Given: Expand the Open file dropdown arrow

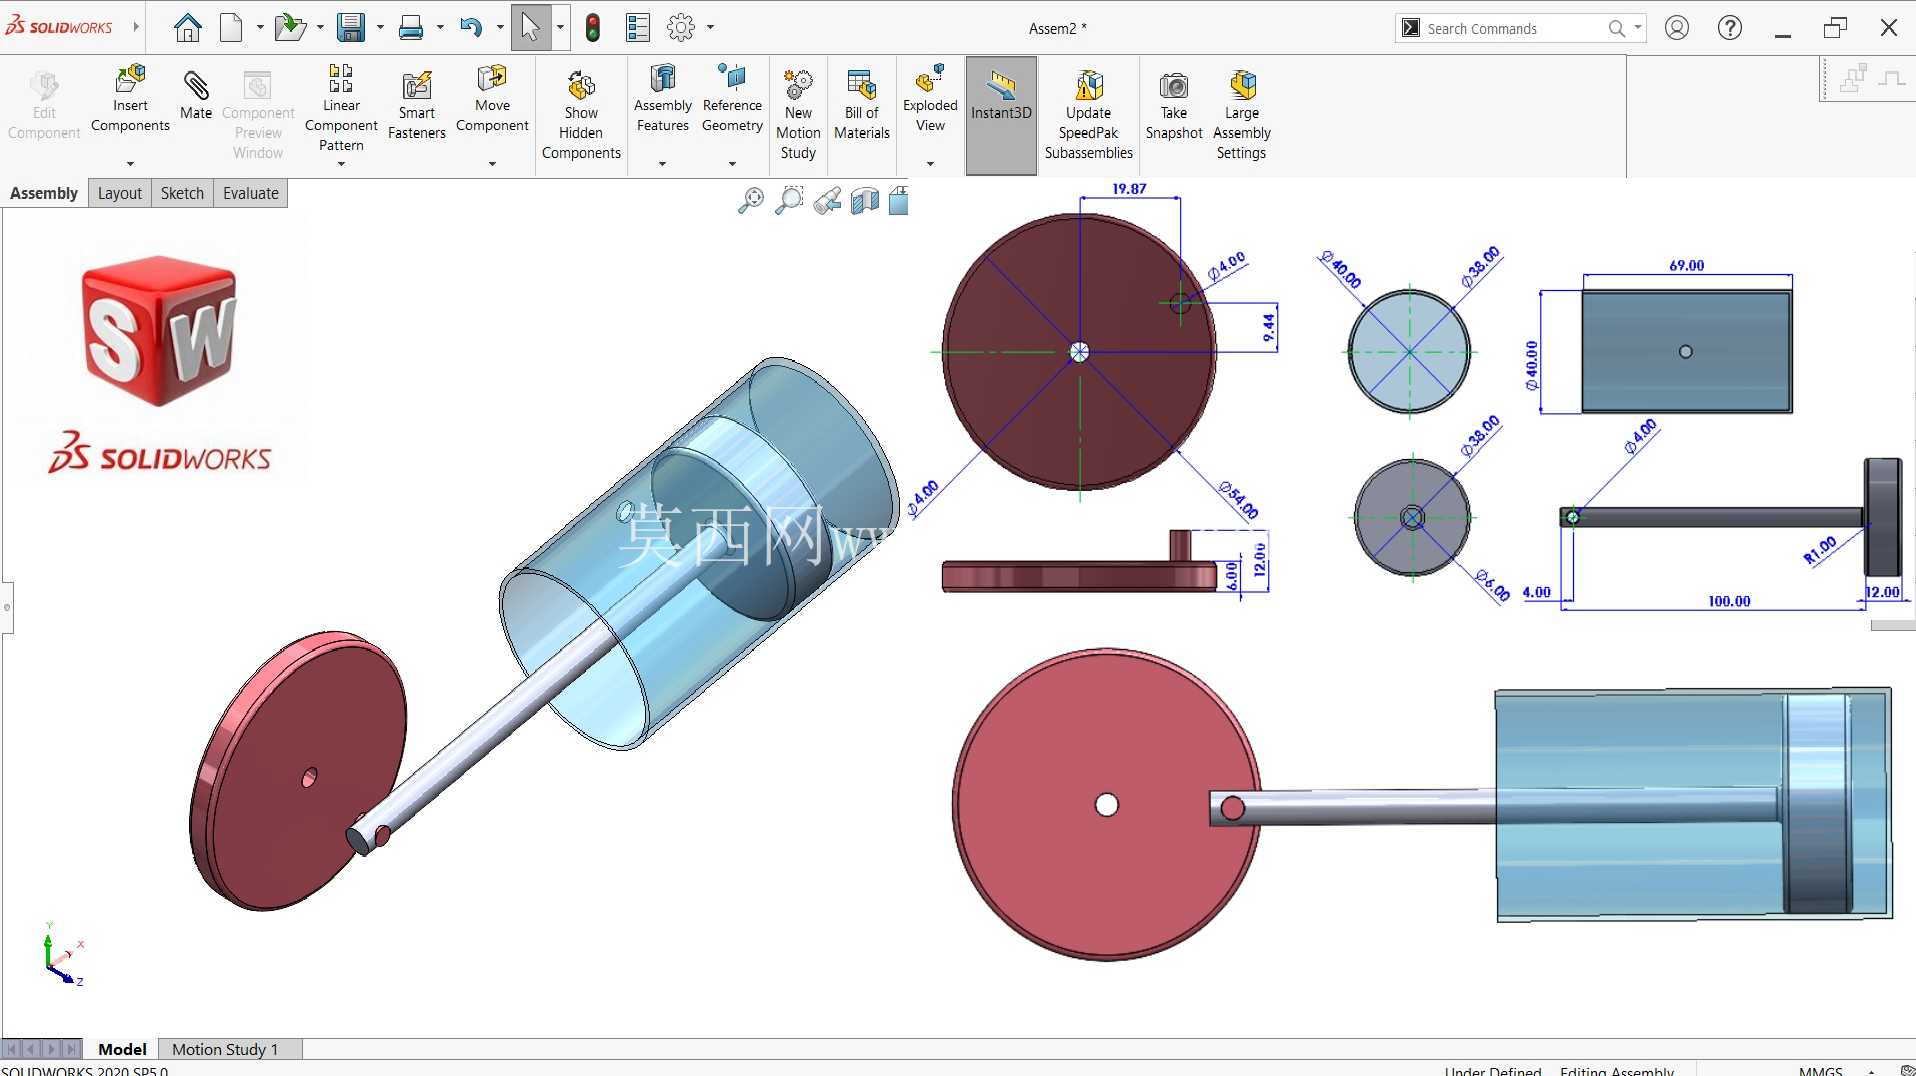Looking at the screenshot, I should 320,28.
